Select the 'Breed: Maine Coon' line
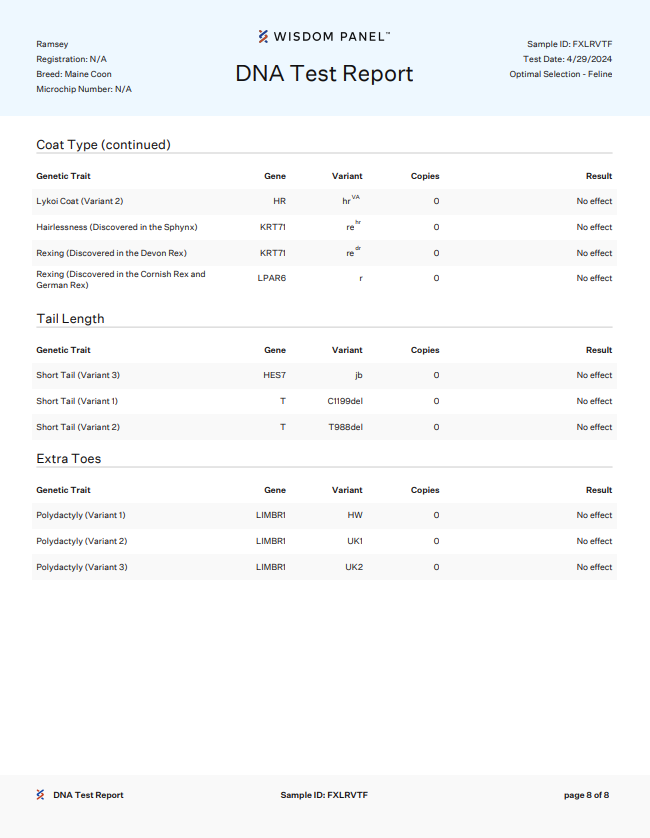The width and height of the screenshot is (650, 838). pyautogui.click(x=74, y=74)
